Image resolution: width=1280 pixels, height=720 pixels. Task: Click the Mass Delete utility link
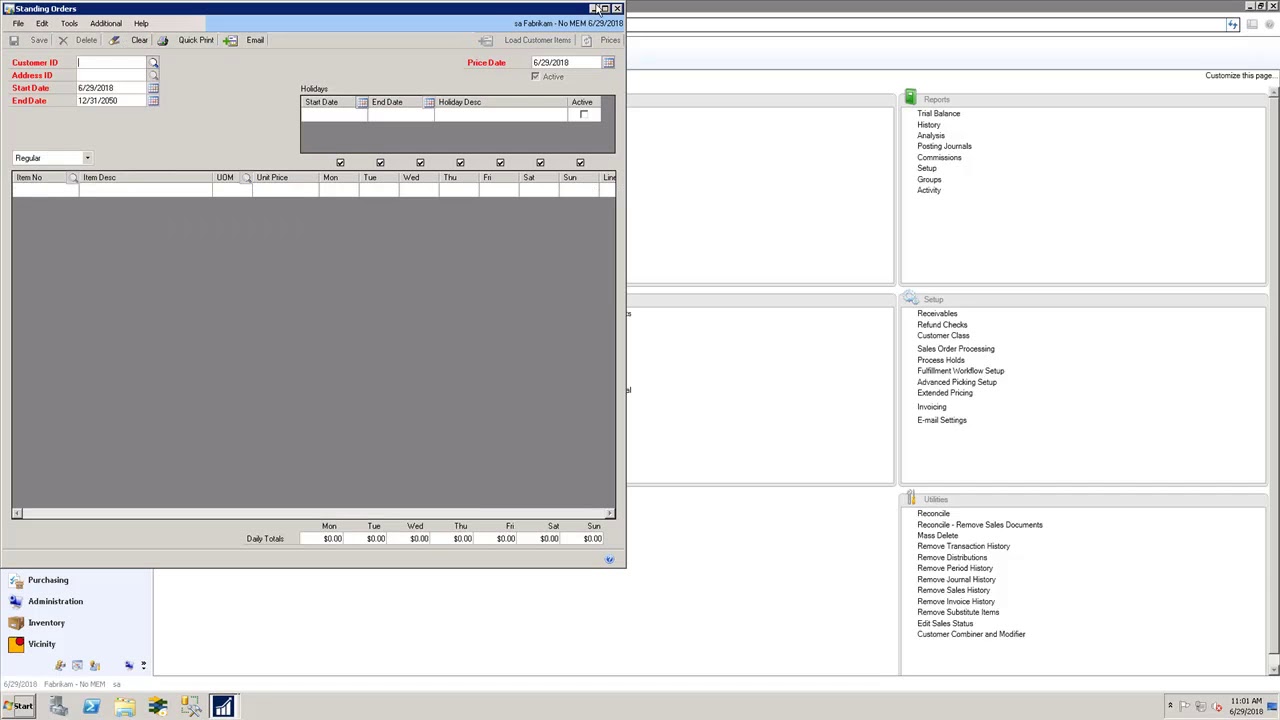point(937,536)
